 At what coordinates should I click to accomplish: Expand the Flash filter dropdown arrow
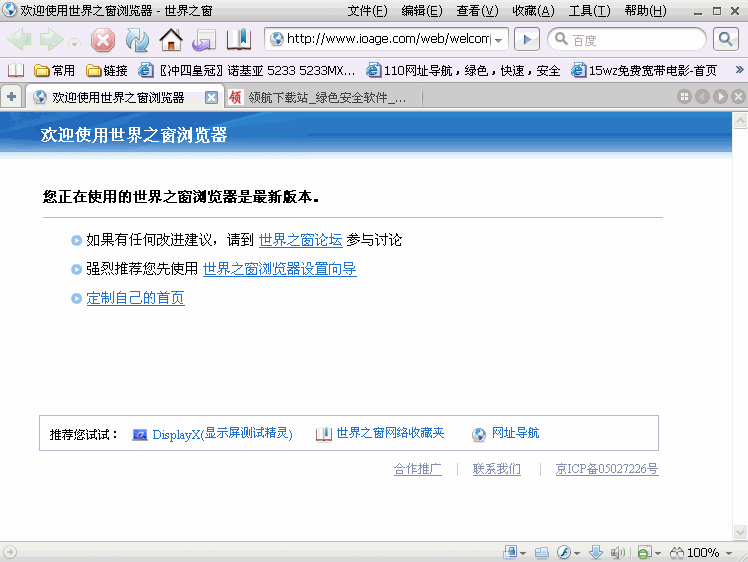pos(577,553)
